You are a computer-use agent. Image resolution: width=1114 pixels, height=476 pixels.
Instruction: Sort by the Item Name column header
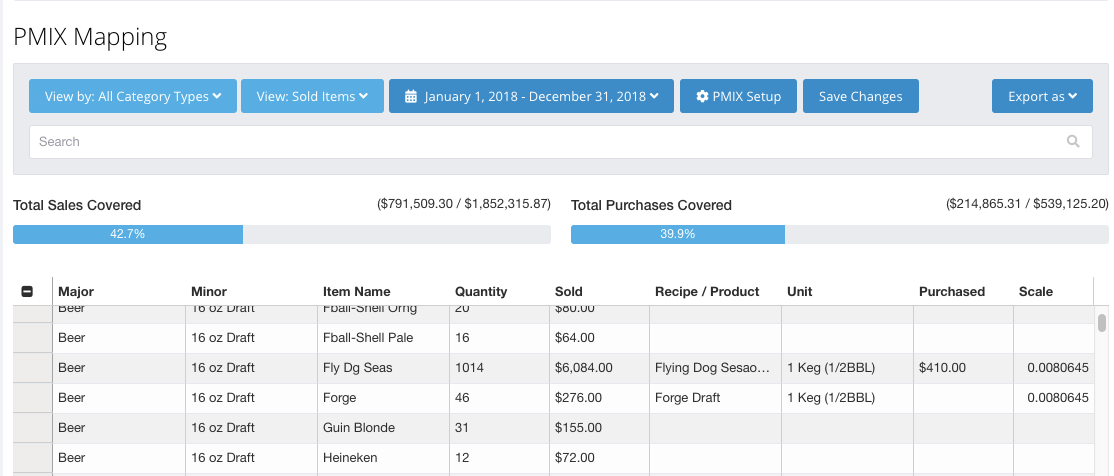pyautogui.click(x=356, y=292)
